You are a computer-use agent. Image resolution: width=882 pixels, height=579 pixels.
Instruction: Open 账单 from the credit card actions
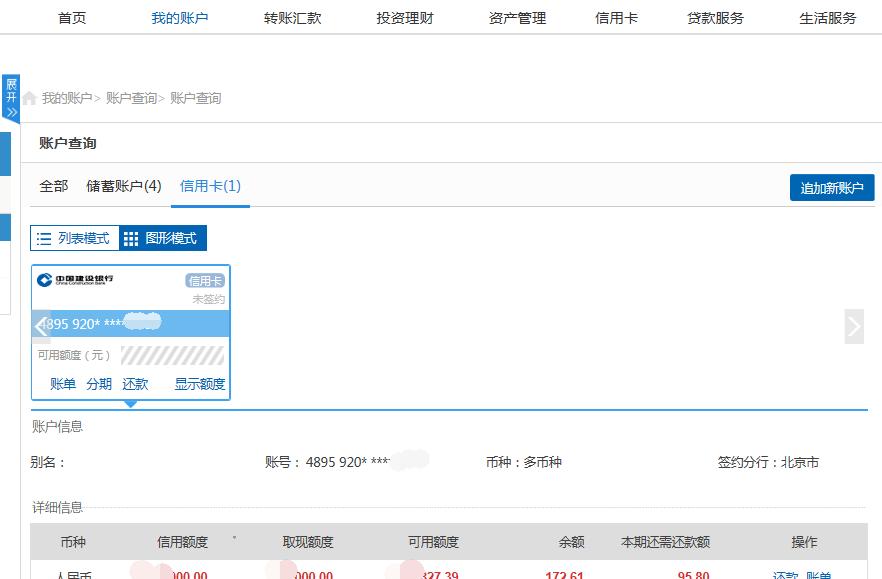click(x=62, y=383)
